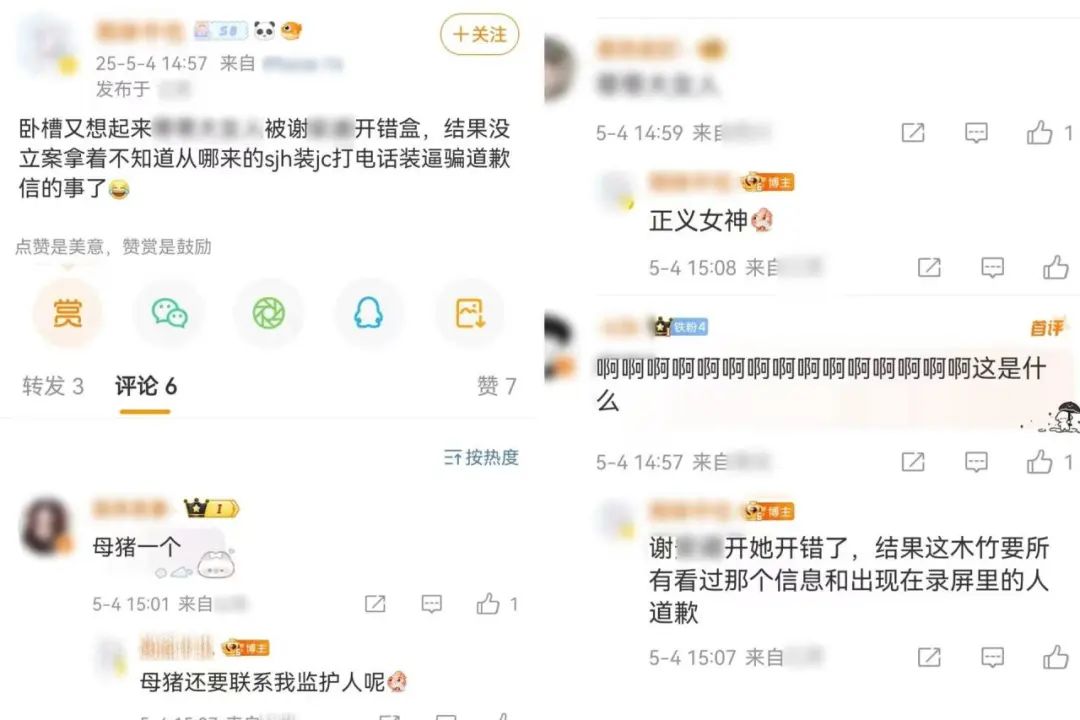Select the 评论 6 tab

coord(146,386)
